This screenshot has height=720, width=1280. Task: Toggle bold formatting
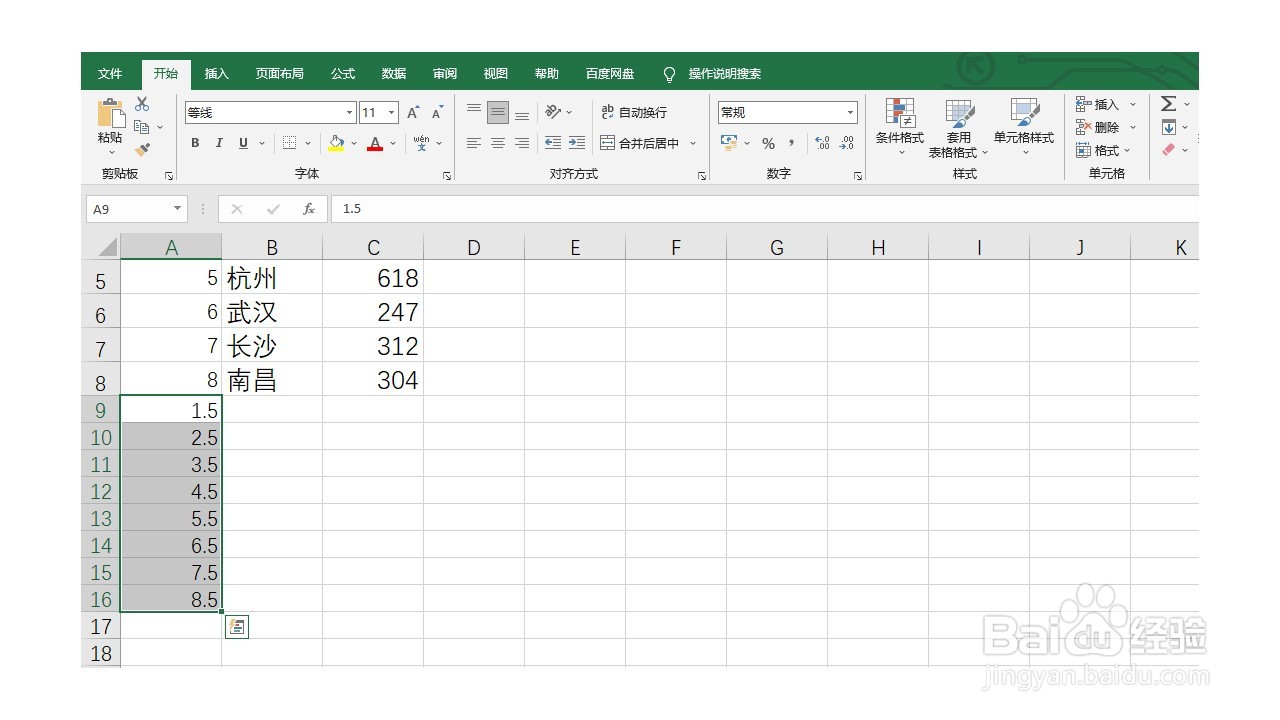[195, 143]
